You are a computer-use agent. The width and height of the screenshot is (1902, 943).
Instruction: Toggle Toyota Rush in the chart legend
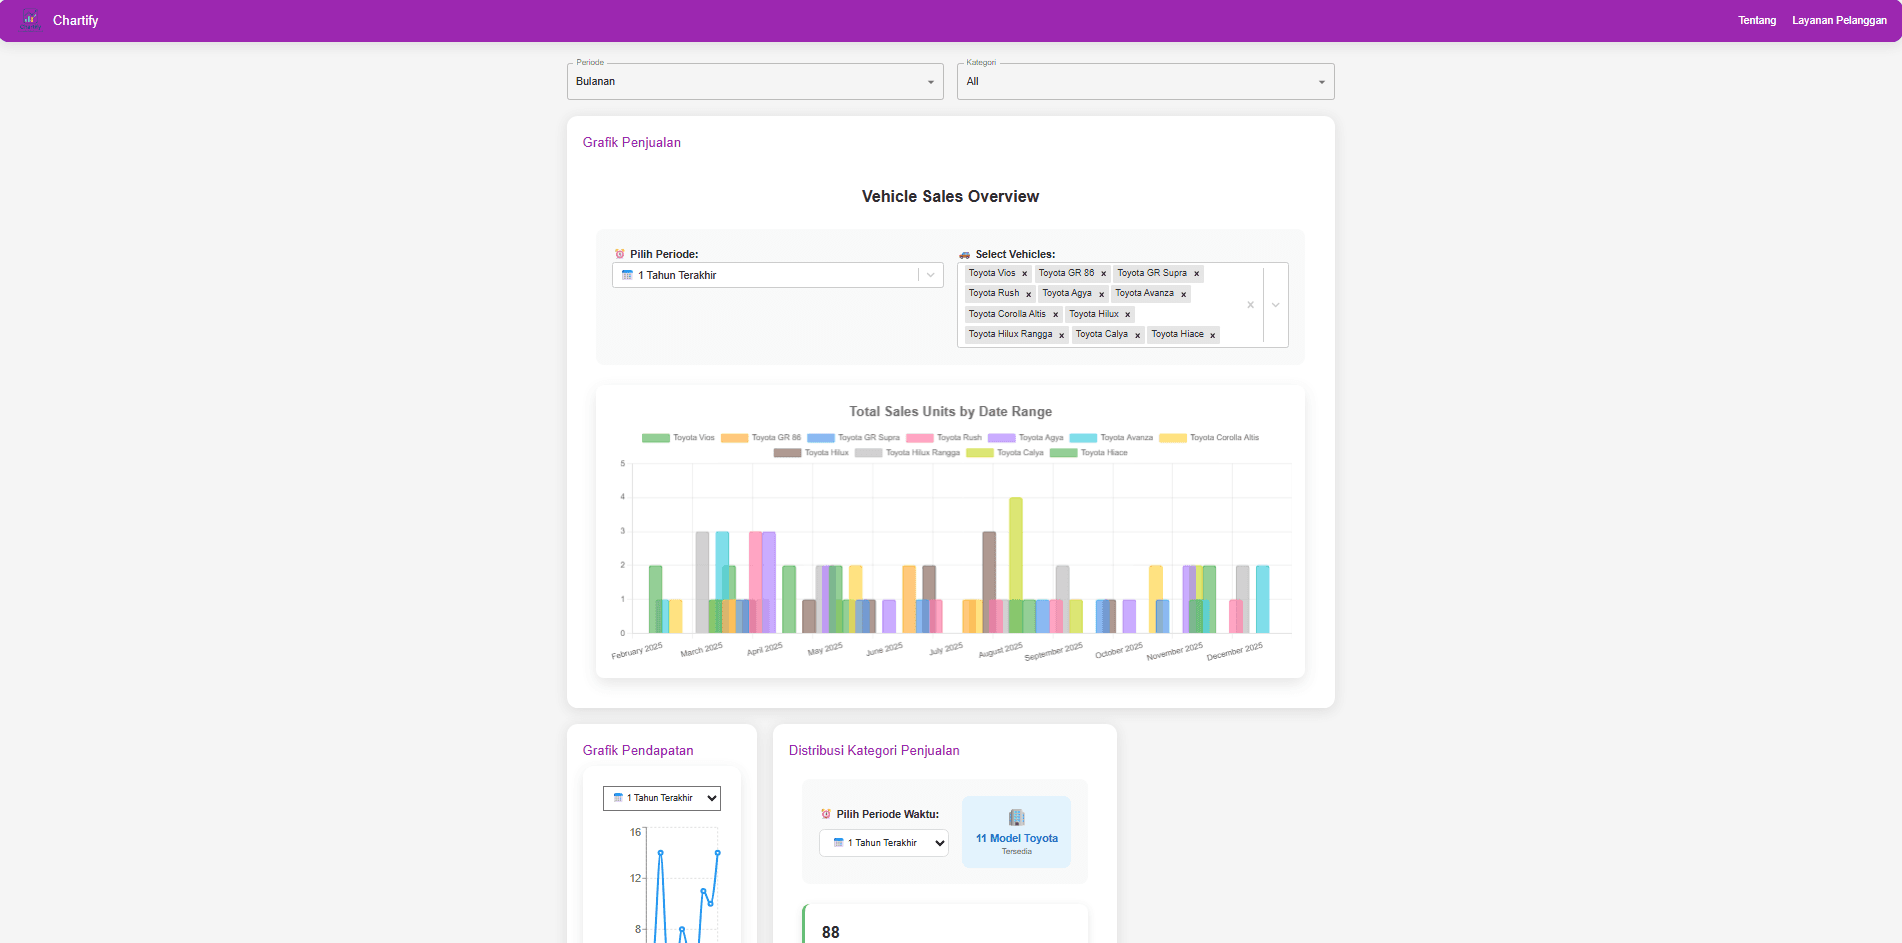pyautogui.click(x=944, y=438)
